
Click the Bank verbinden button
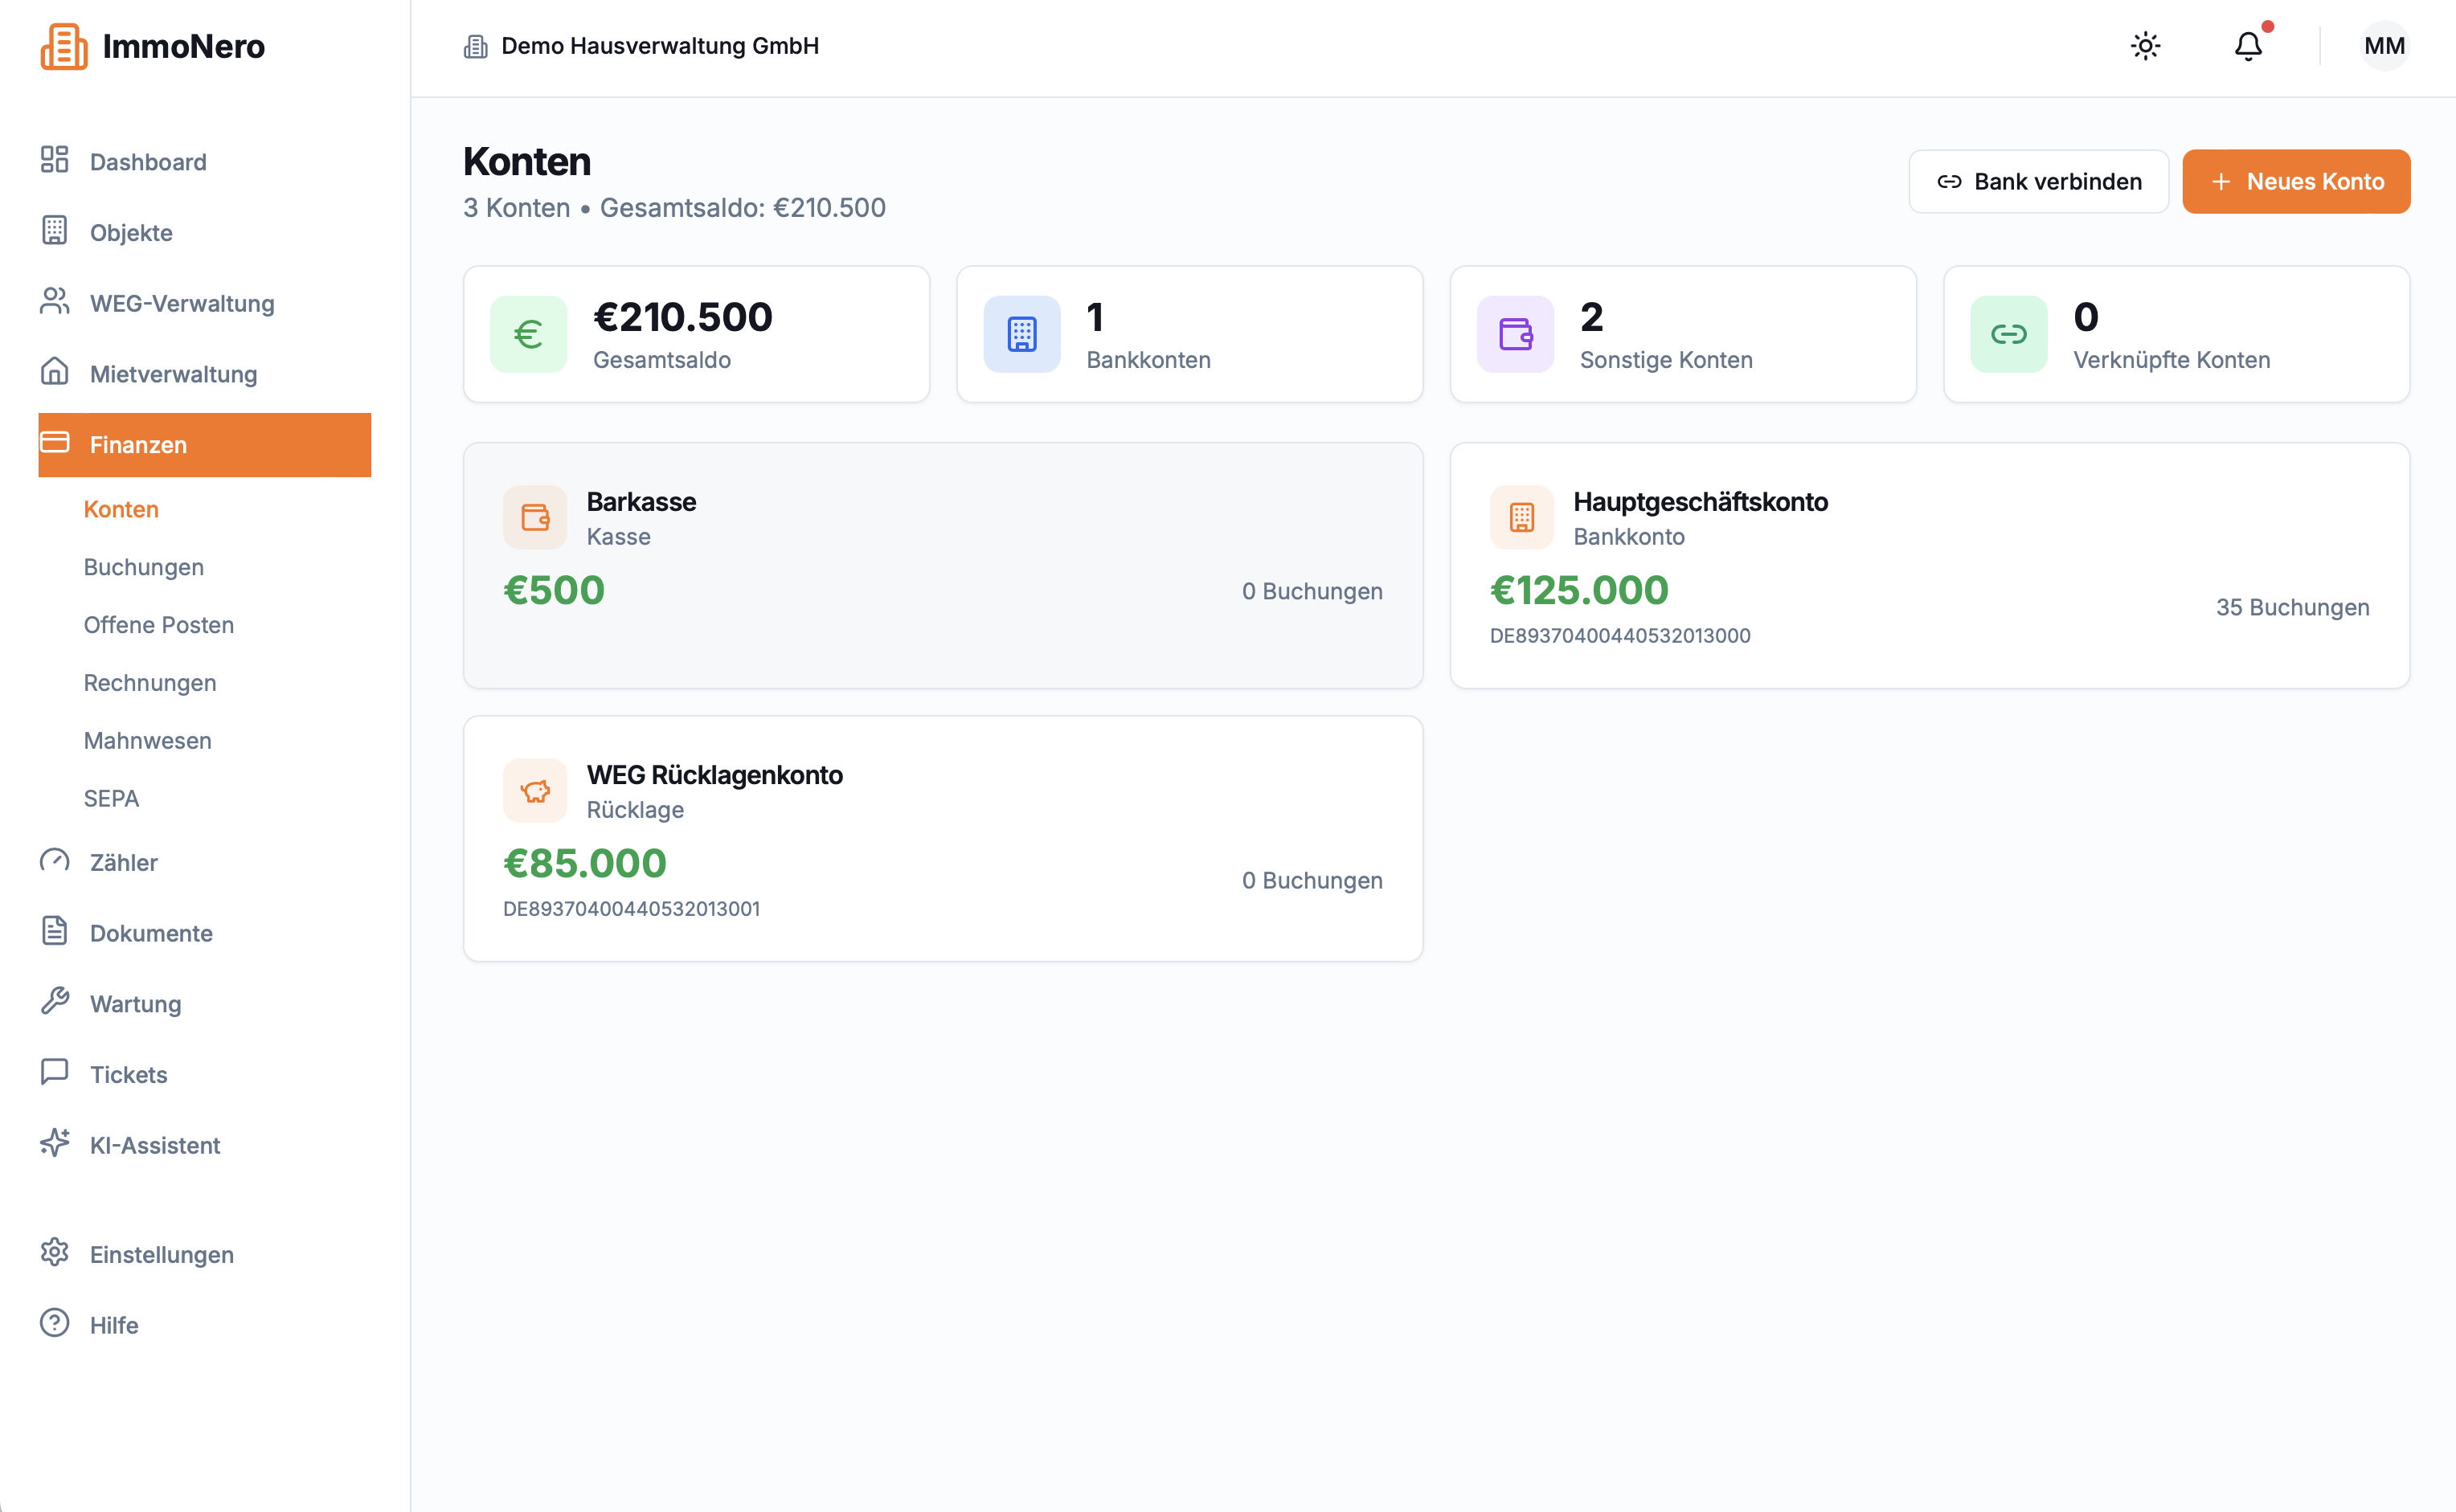pyautogui.click(x=2038, y=181)
